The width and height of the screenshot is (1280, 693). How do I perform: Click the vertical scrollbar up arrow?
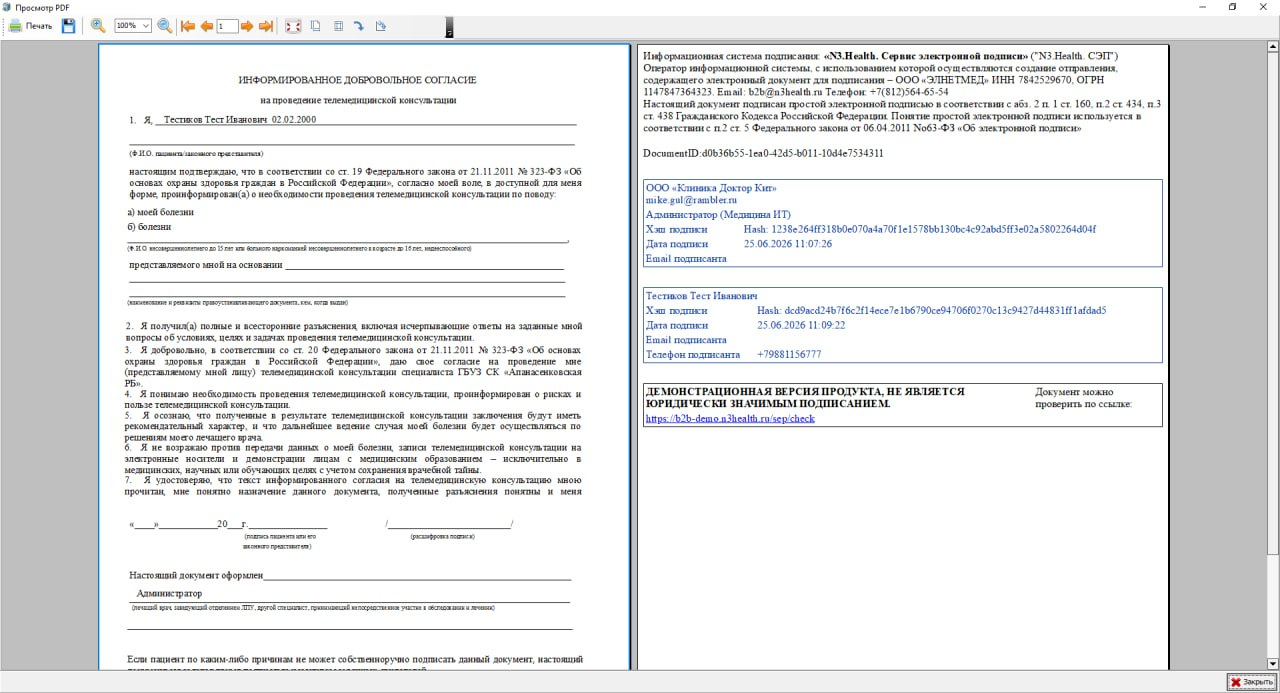click(1273, 47)
